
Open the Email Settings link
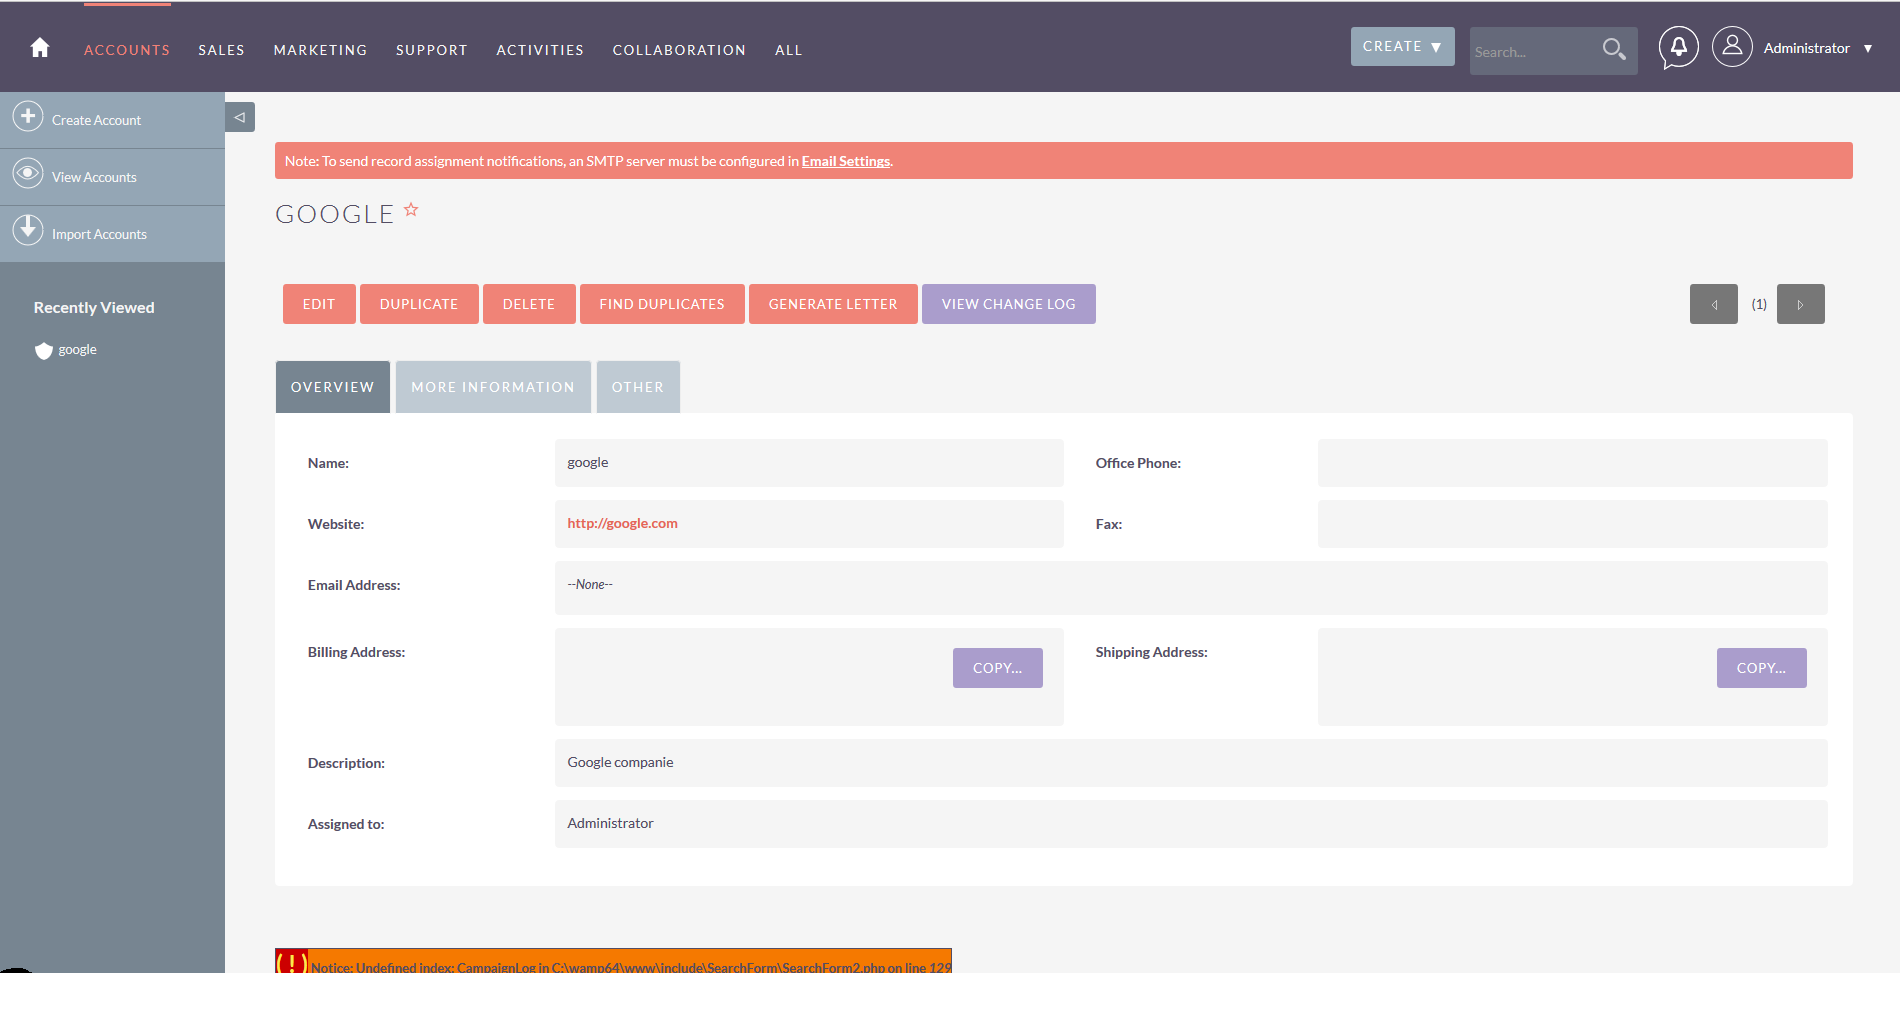click(x=845, y=161)
